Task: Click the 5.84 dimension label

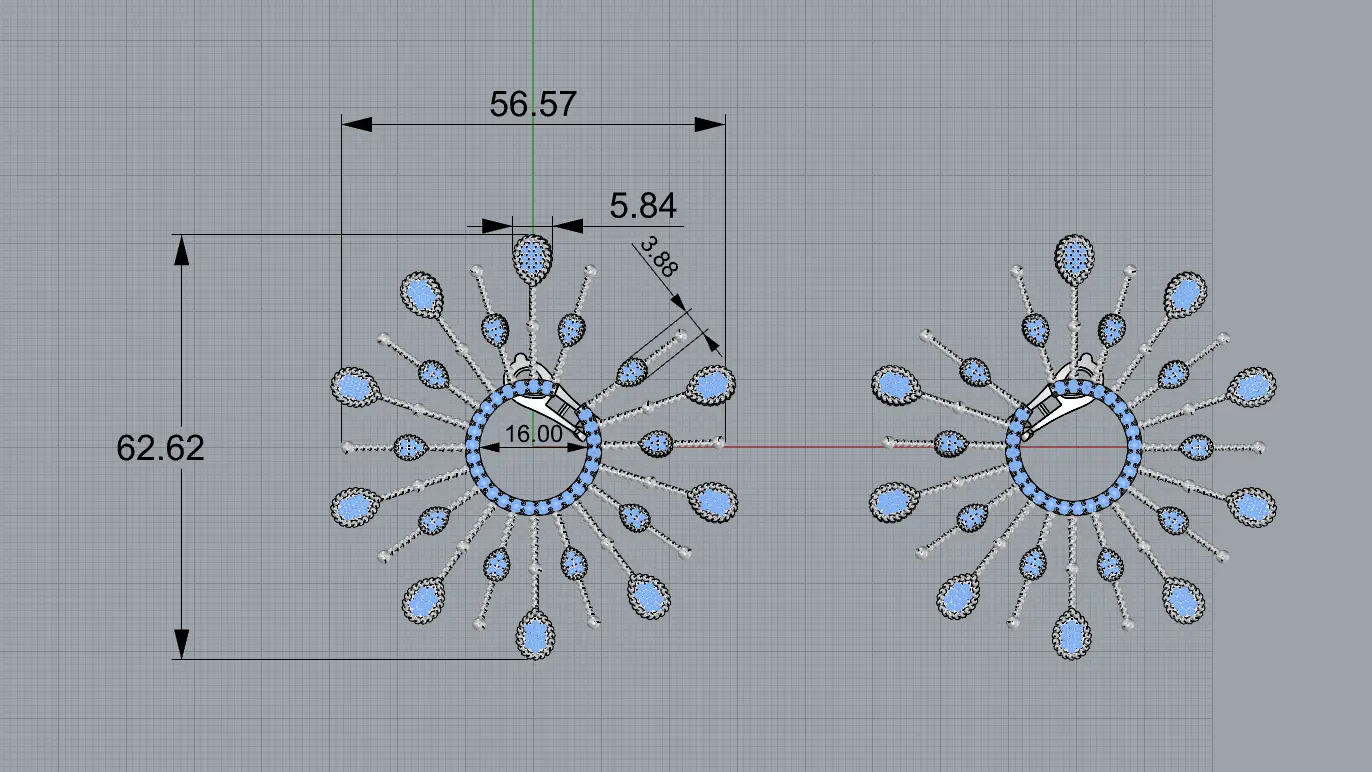Action: coord(642,206)
